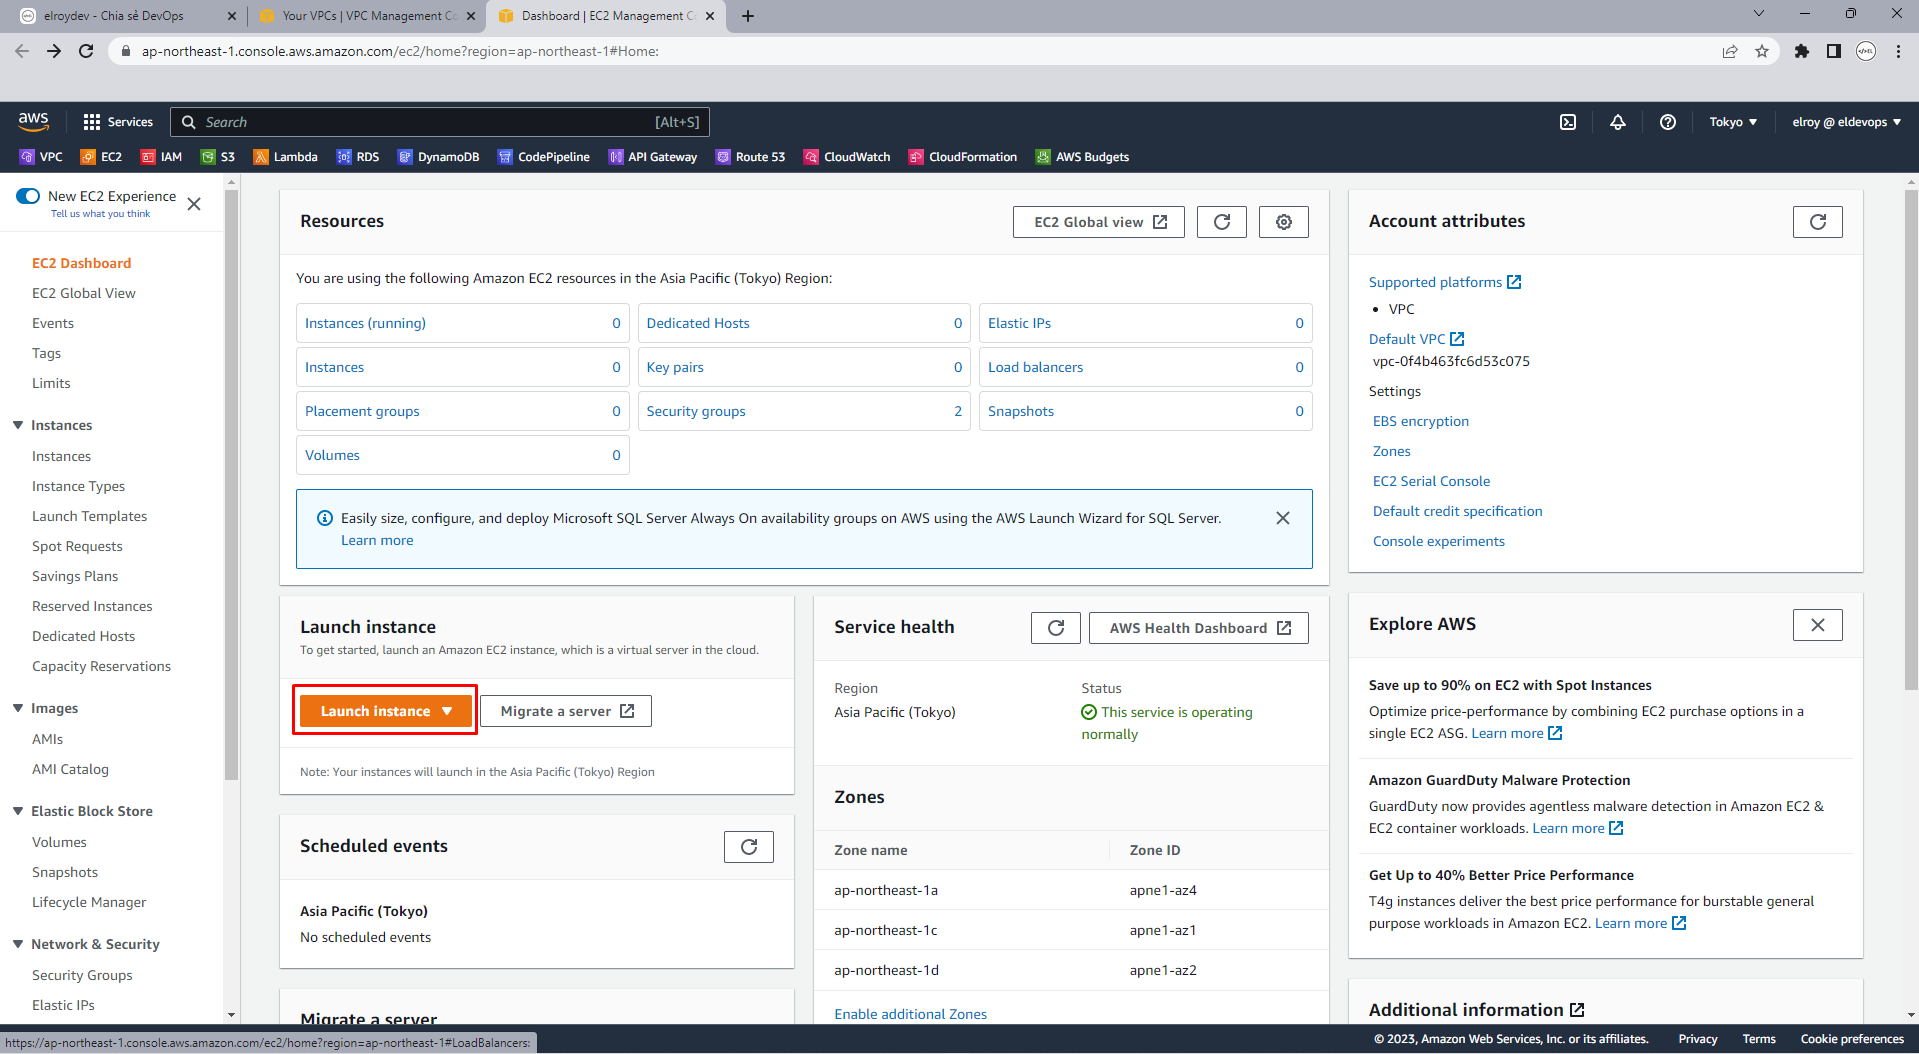This screenshot has width=1919, height=1054.
Task: Open the Route 53 shortcut
Action: [x=750, y=157]
